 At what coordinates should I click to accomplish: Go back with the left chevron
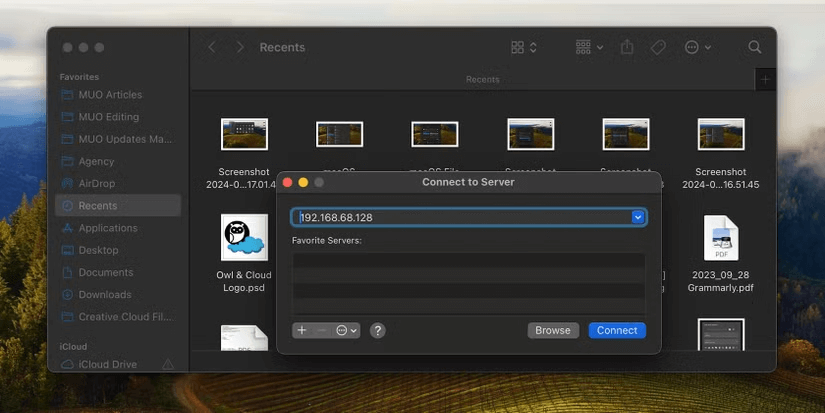211,47
